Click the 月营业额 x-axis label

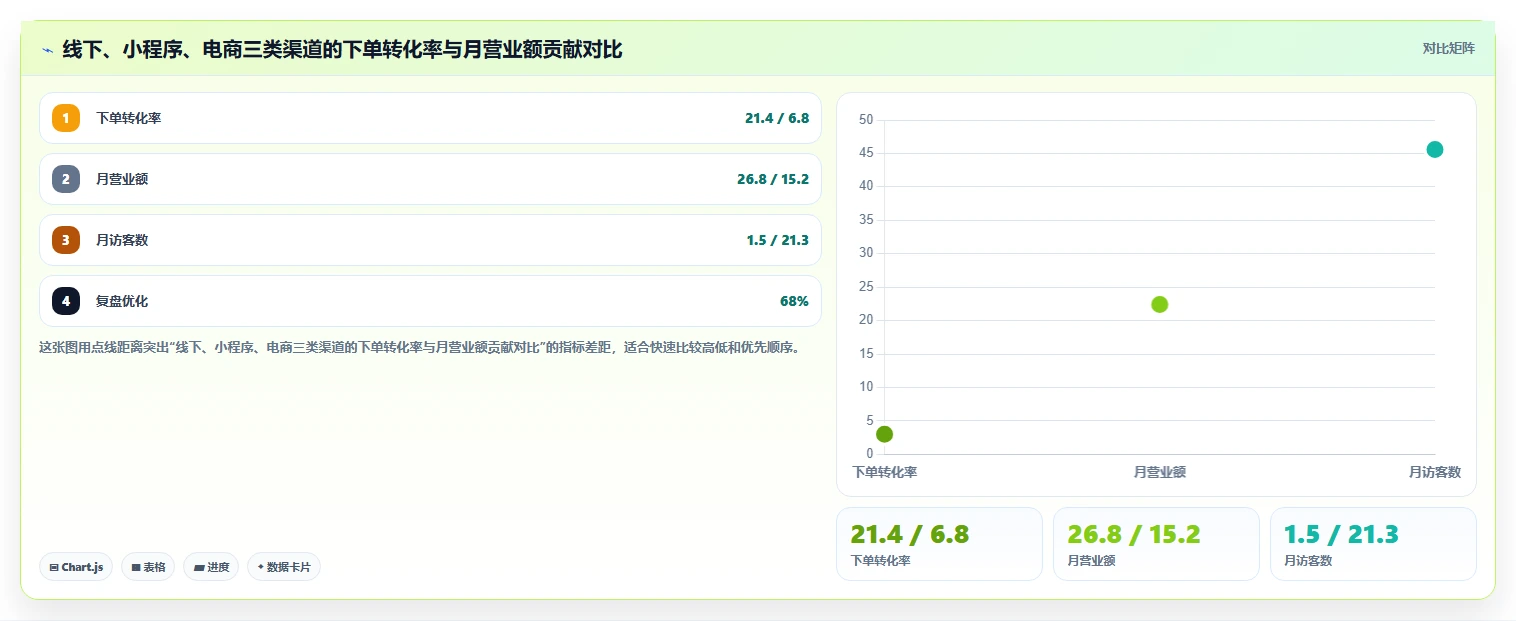click(1159, 472)
